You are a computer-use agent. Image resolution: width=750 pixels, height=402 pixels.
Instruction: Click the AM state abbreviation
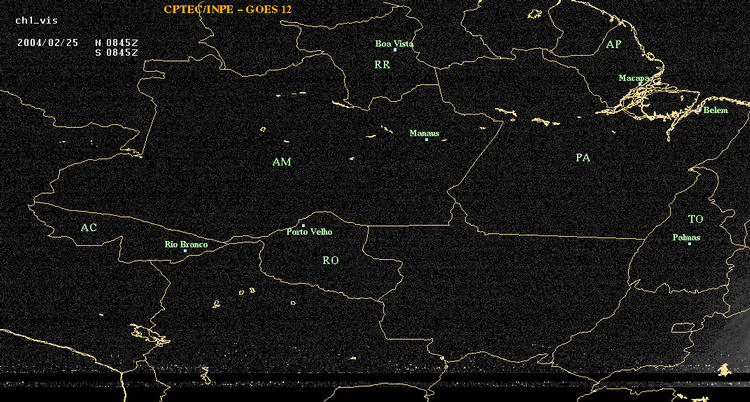(x=282, y=162)
